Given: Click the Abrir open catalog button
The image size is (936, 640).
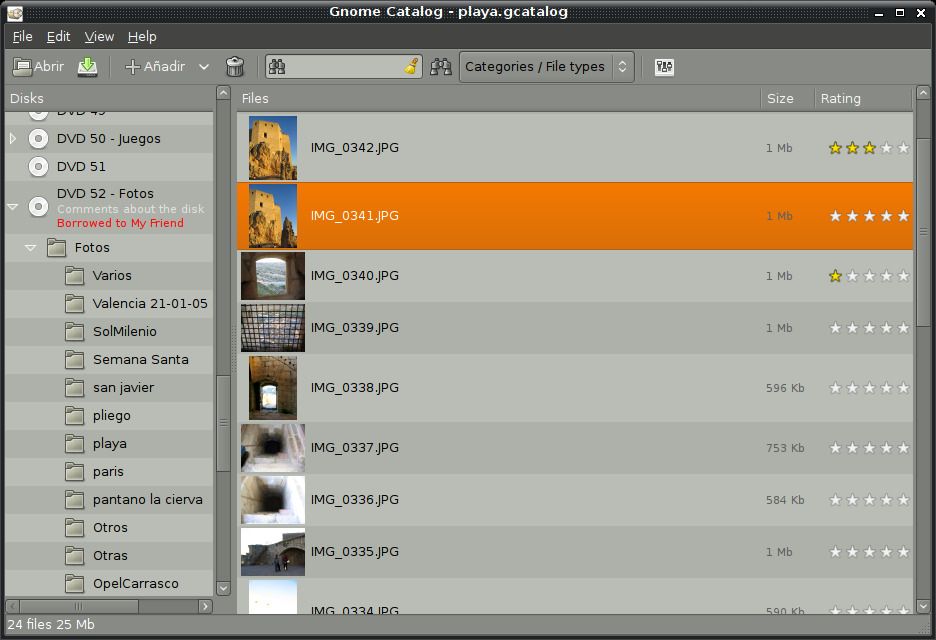Looking at the screenshot, I should click(38, 67).
